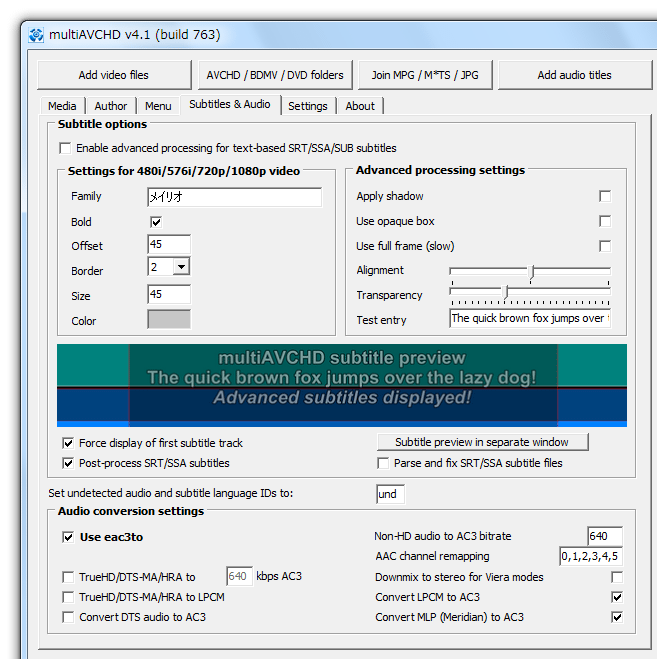This screenshot has width=657, height=659.
Task: Switch to the Media tab
Action: (62, 106)
